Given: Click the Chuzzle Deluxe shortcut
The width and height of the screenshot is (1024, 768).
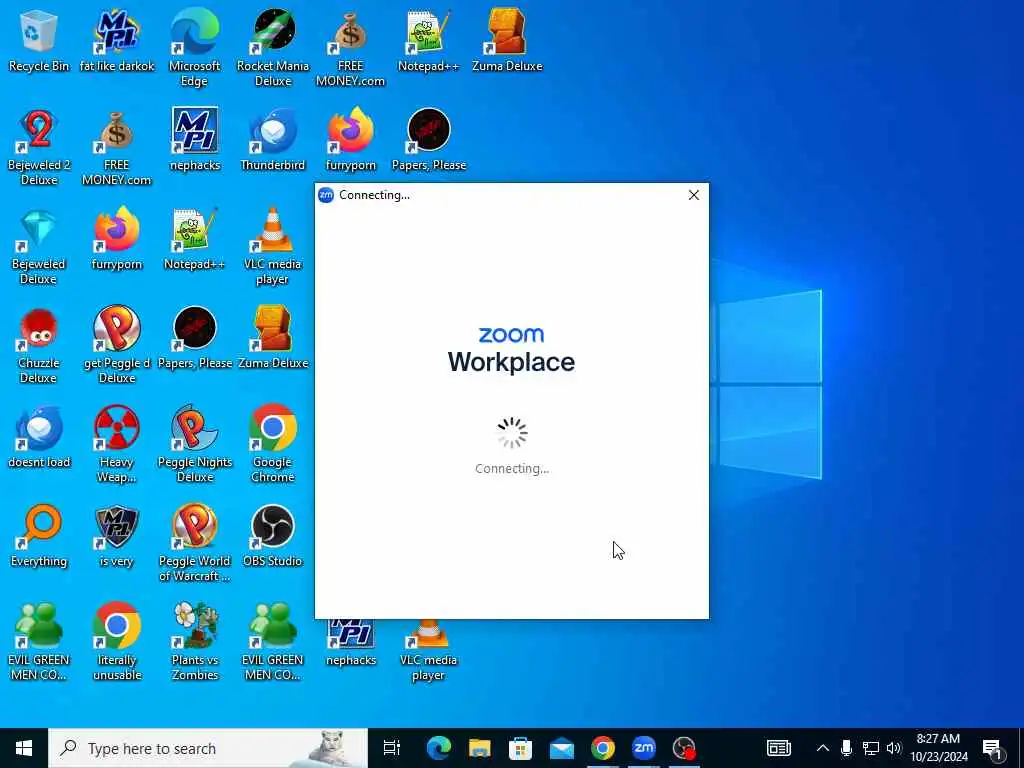Looking at the screenshot, I should [39, 345].
